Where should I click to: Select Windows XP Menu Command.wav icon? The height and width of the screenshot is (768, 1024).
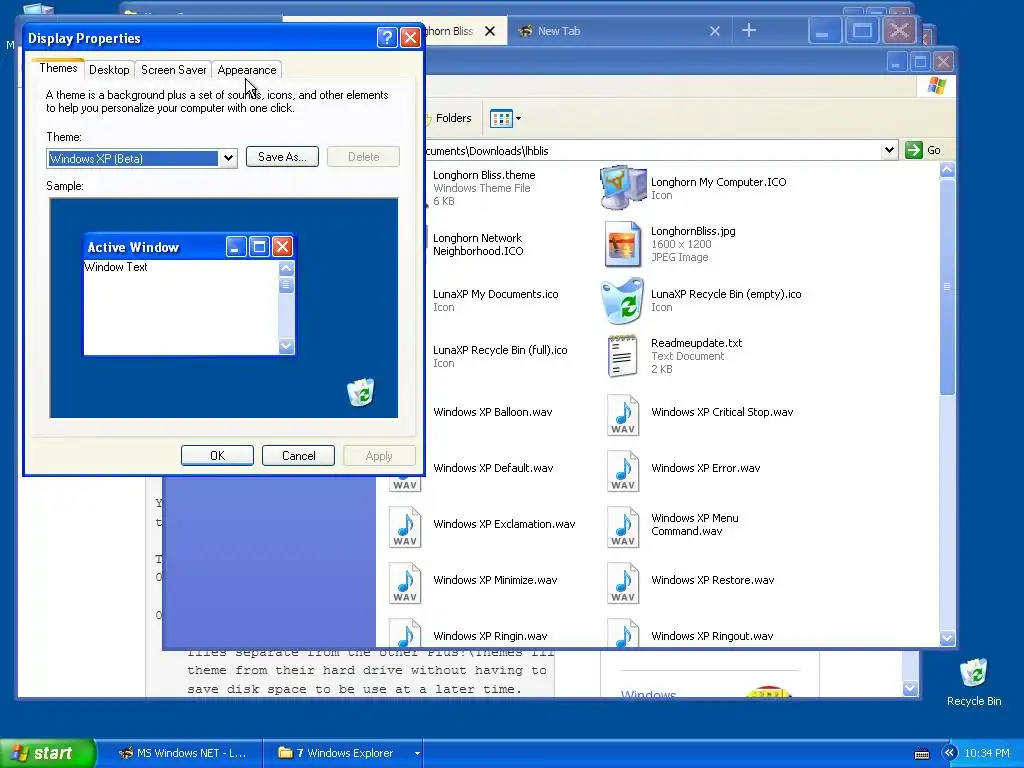click(x=622, y=527)
